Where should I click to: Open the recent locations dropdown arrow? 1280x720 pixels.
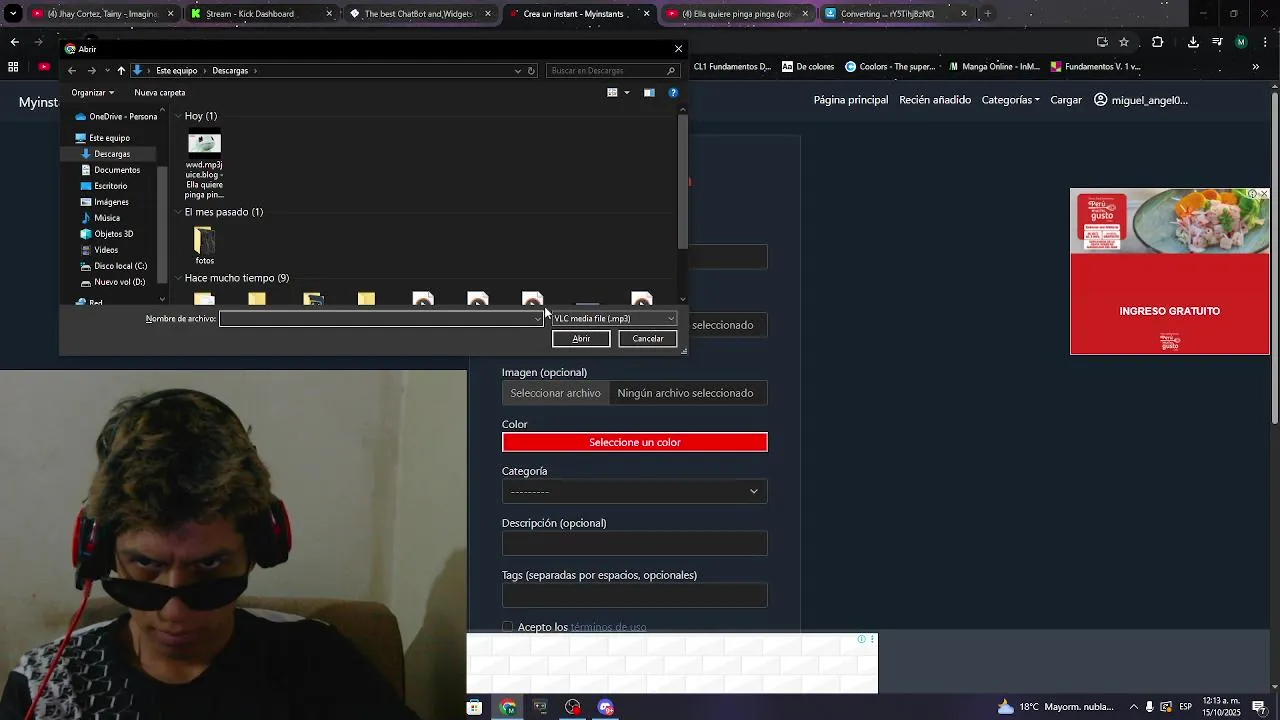pyautogui.click(x=107, y=71)
